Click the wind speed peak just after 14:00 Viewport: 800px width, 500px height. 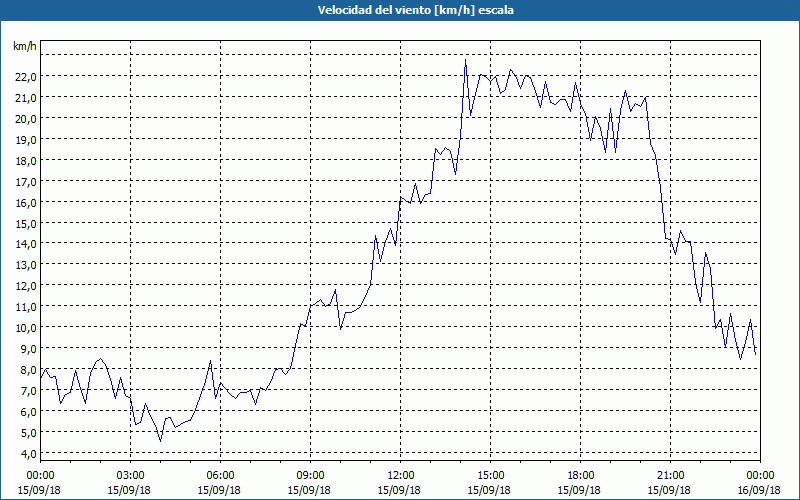tap(465, 60)
